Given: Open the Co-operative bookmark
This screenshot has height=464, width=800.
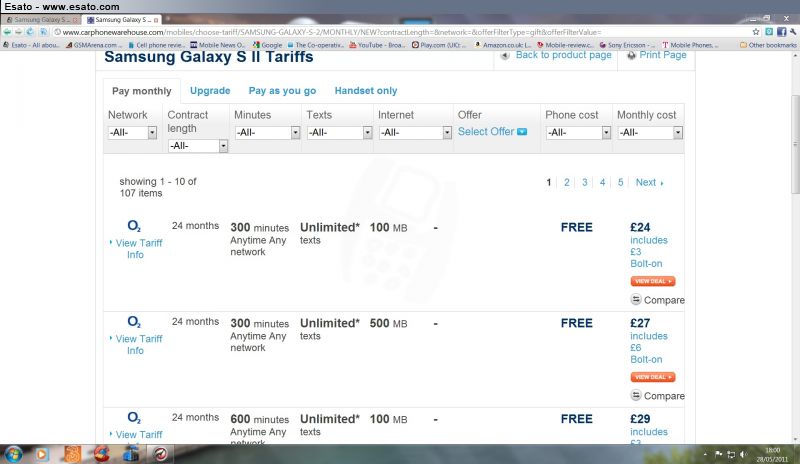Looking at the screenshot, I should point(315,45).
